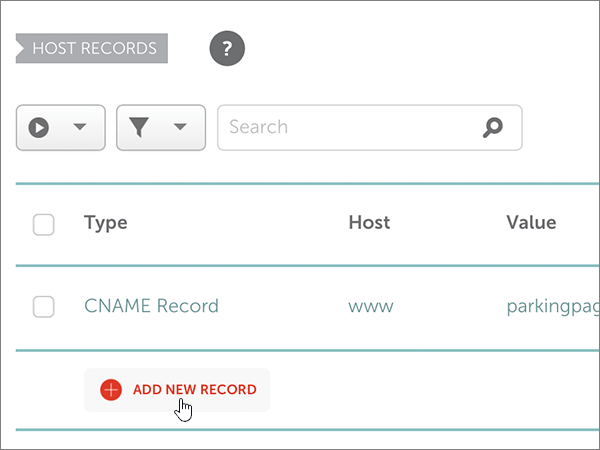Open the Host Records help question mark
600x450 pixels.
[x=227, y=48]
